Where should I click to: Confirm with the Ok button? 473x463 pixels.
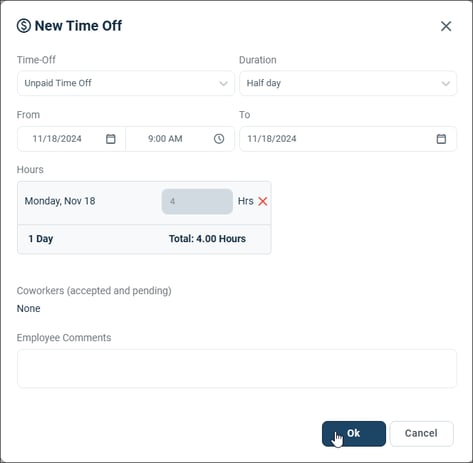pyautogui.click(x=354, y=434)
